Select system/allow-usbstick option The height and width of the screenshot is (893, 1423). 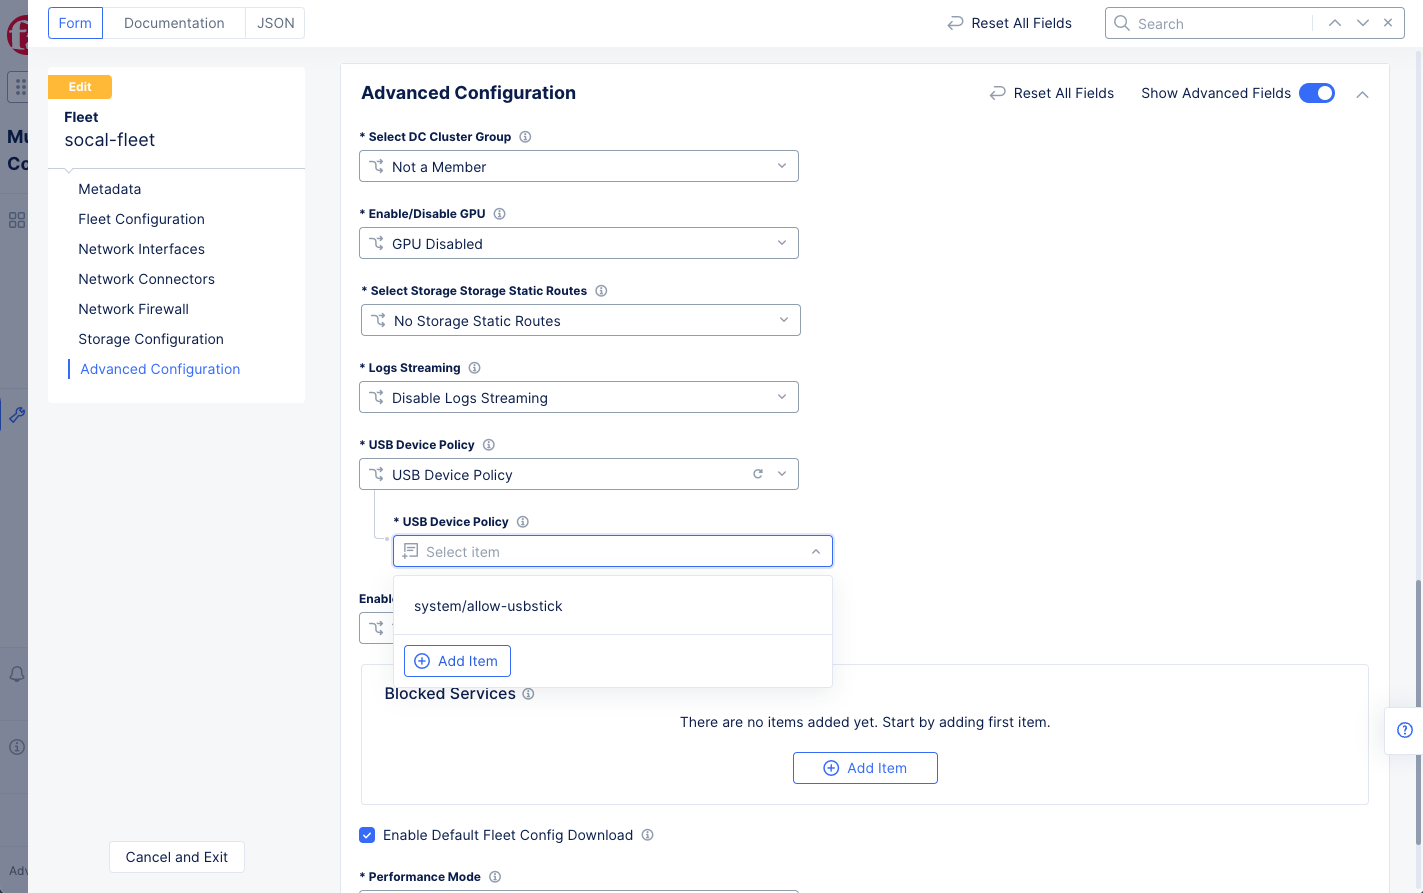613,606
